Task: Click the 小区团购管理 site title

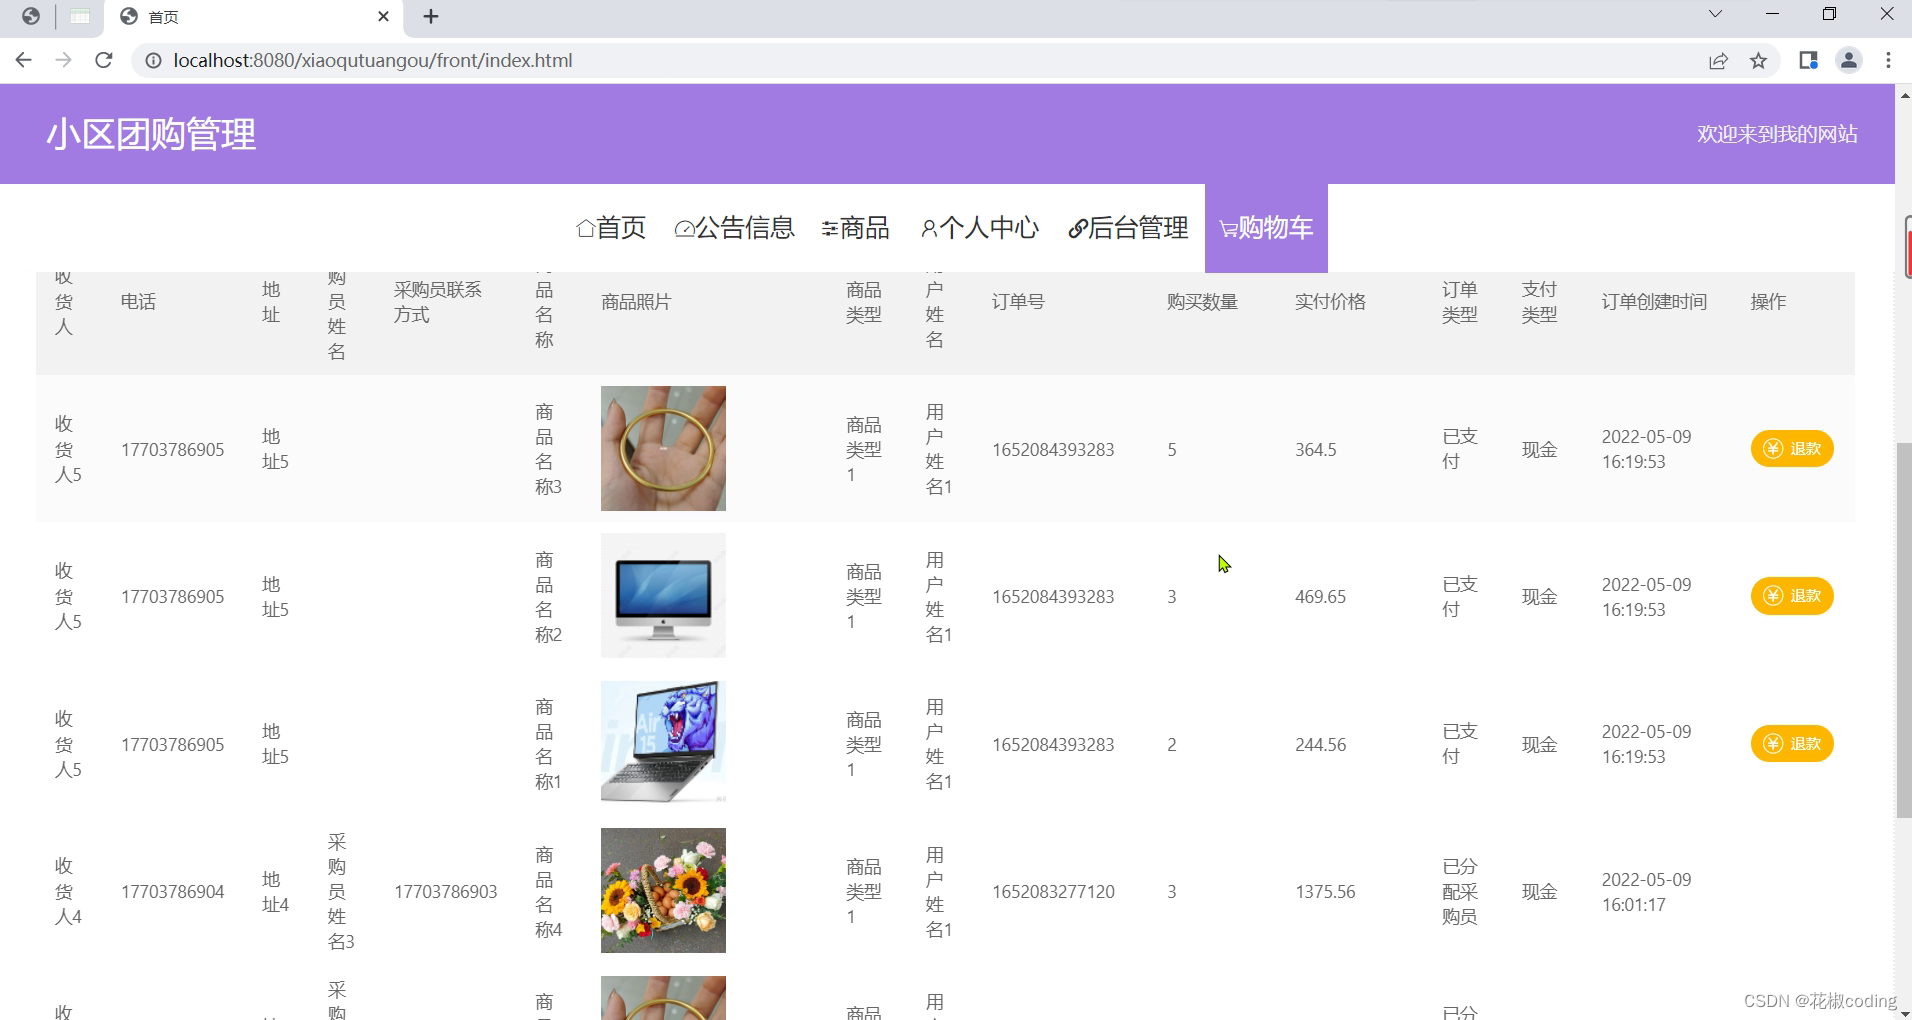Action: pyautogui.click(x=152, y=133)
